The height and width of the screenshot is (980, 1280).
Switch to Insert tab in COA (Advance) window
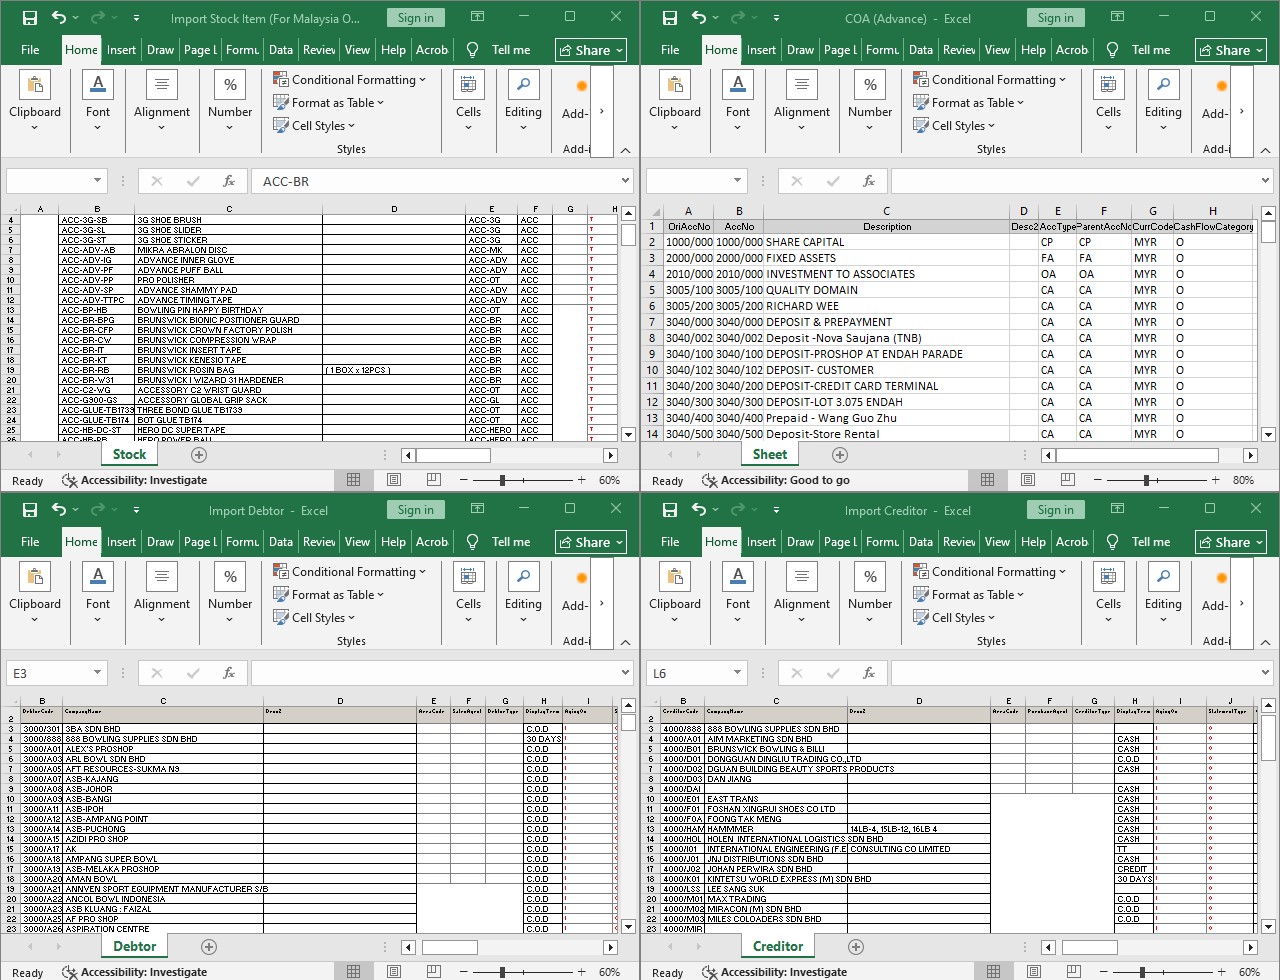[761, 50]
